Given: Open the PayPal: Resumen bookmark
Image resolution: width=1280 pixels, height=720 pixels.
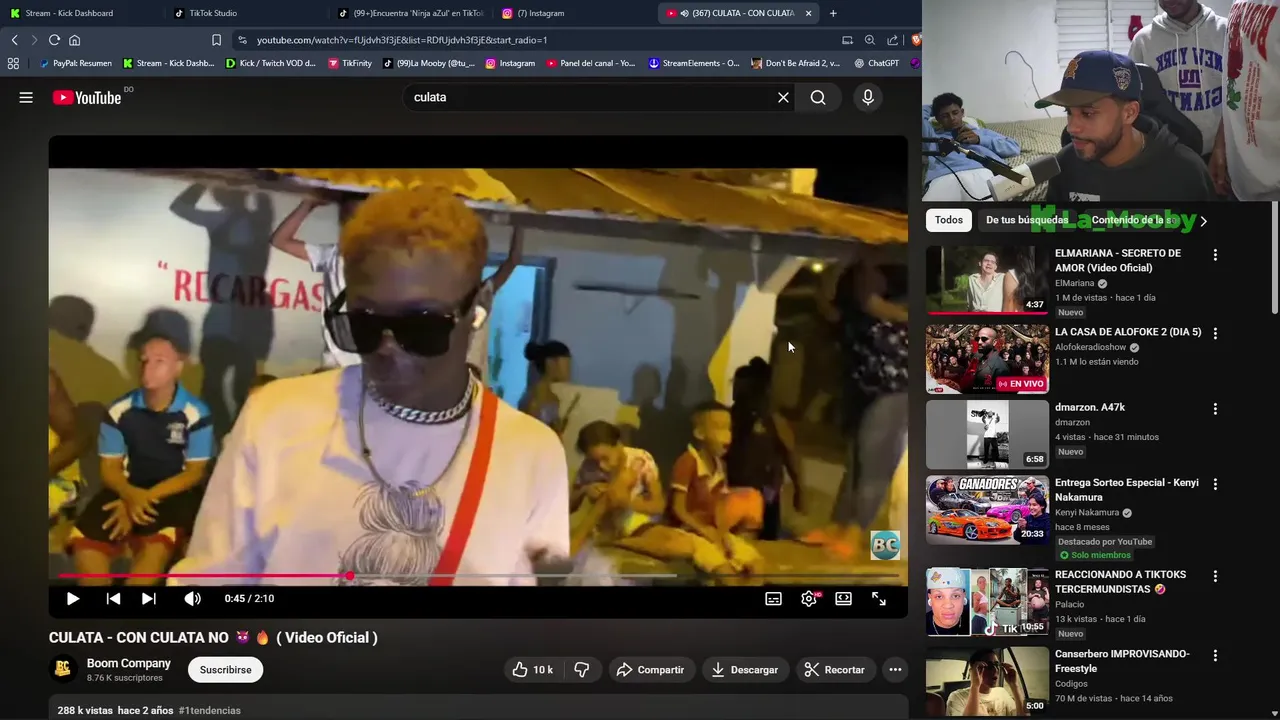Looking at the screenshot, I should point(75,63).
